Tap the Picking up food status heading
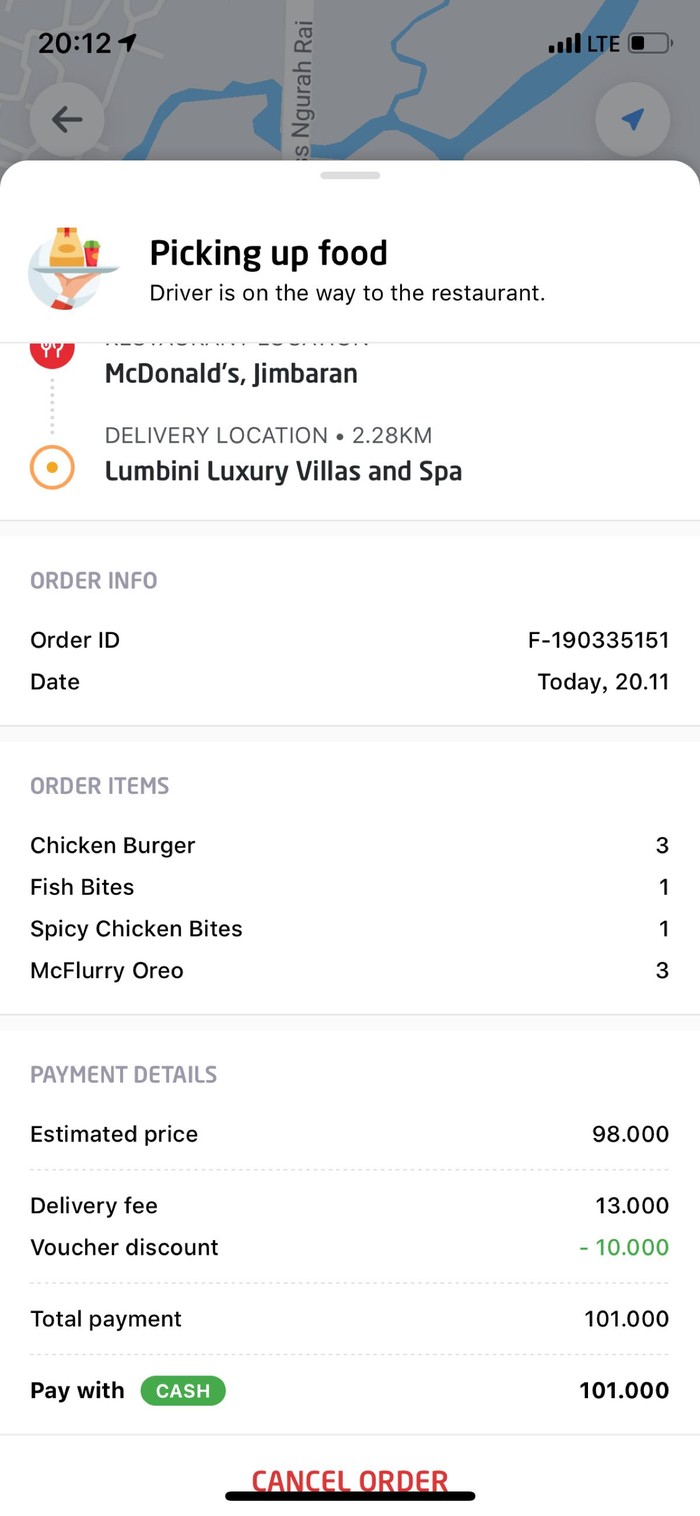Viewport: 700px width, 1516px height. click(x=268, y=253)
